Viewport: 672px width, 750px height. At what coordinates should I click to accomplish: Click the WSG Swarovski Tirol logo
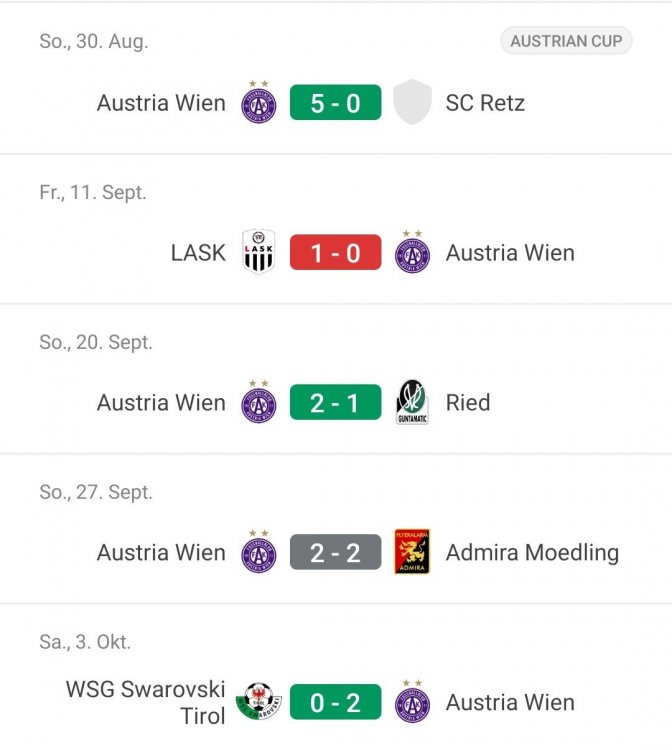tap(259, 701)
